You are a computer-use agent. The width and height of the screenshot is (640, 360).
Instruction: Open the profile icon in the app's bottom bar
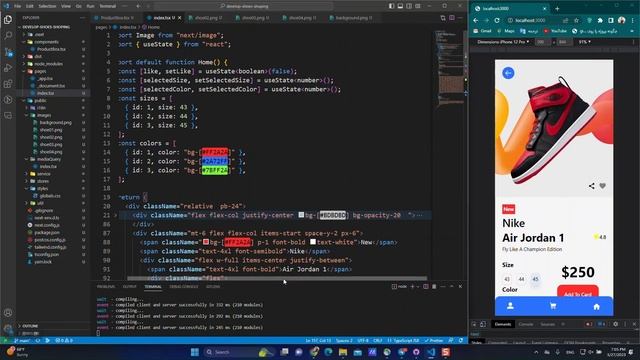tap(510, 306)
